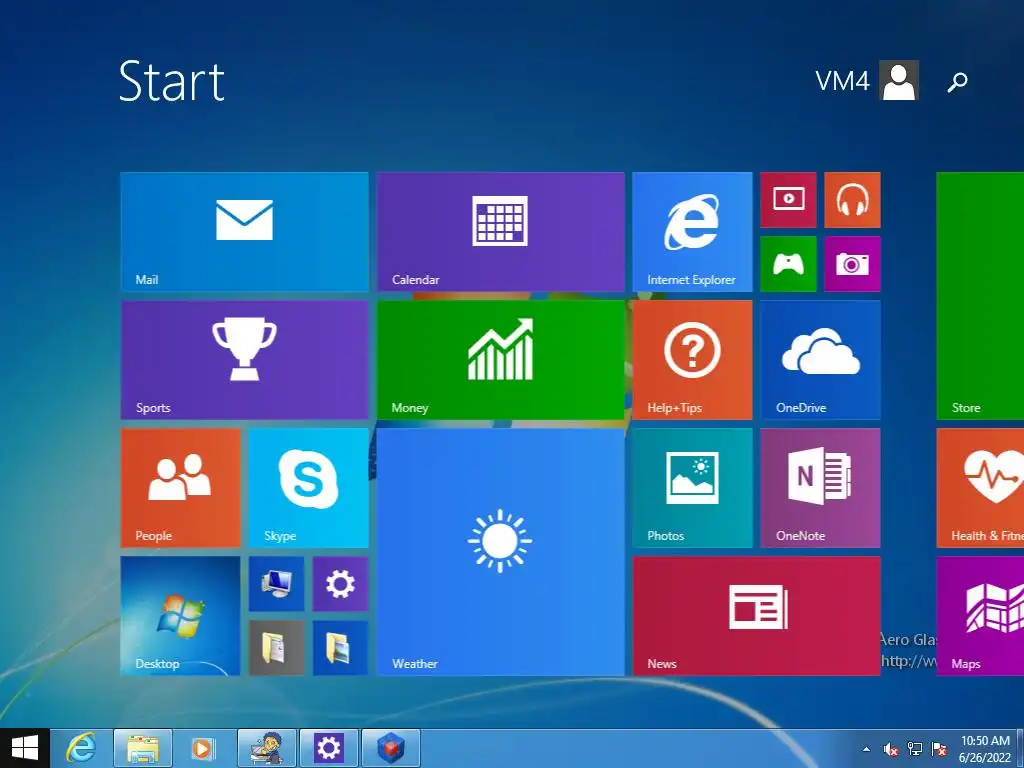Open the Photos tile

pos(692,487)
